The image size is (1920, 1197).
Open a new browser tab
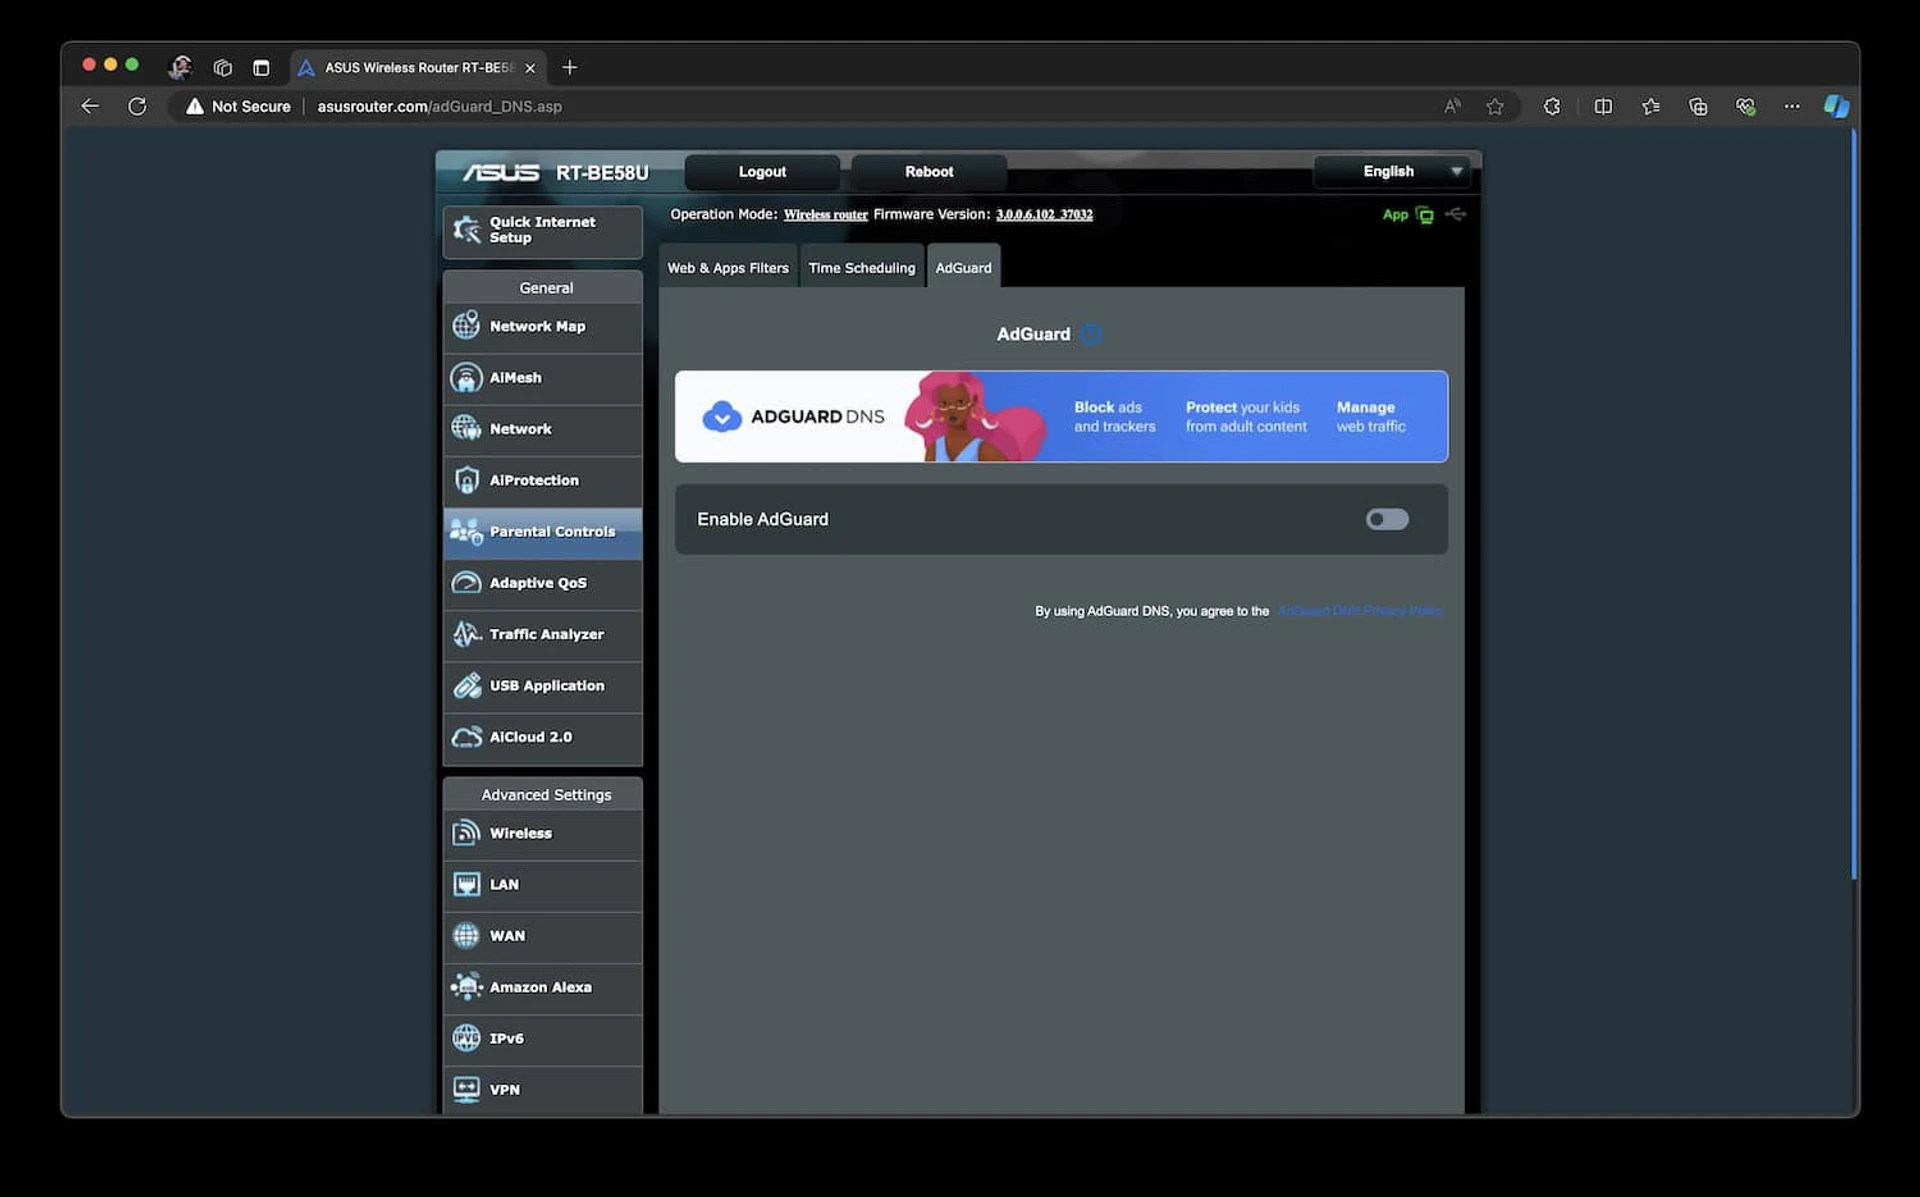point(570,67)
